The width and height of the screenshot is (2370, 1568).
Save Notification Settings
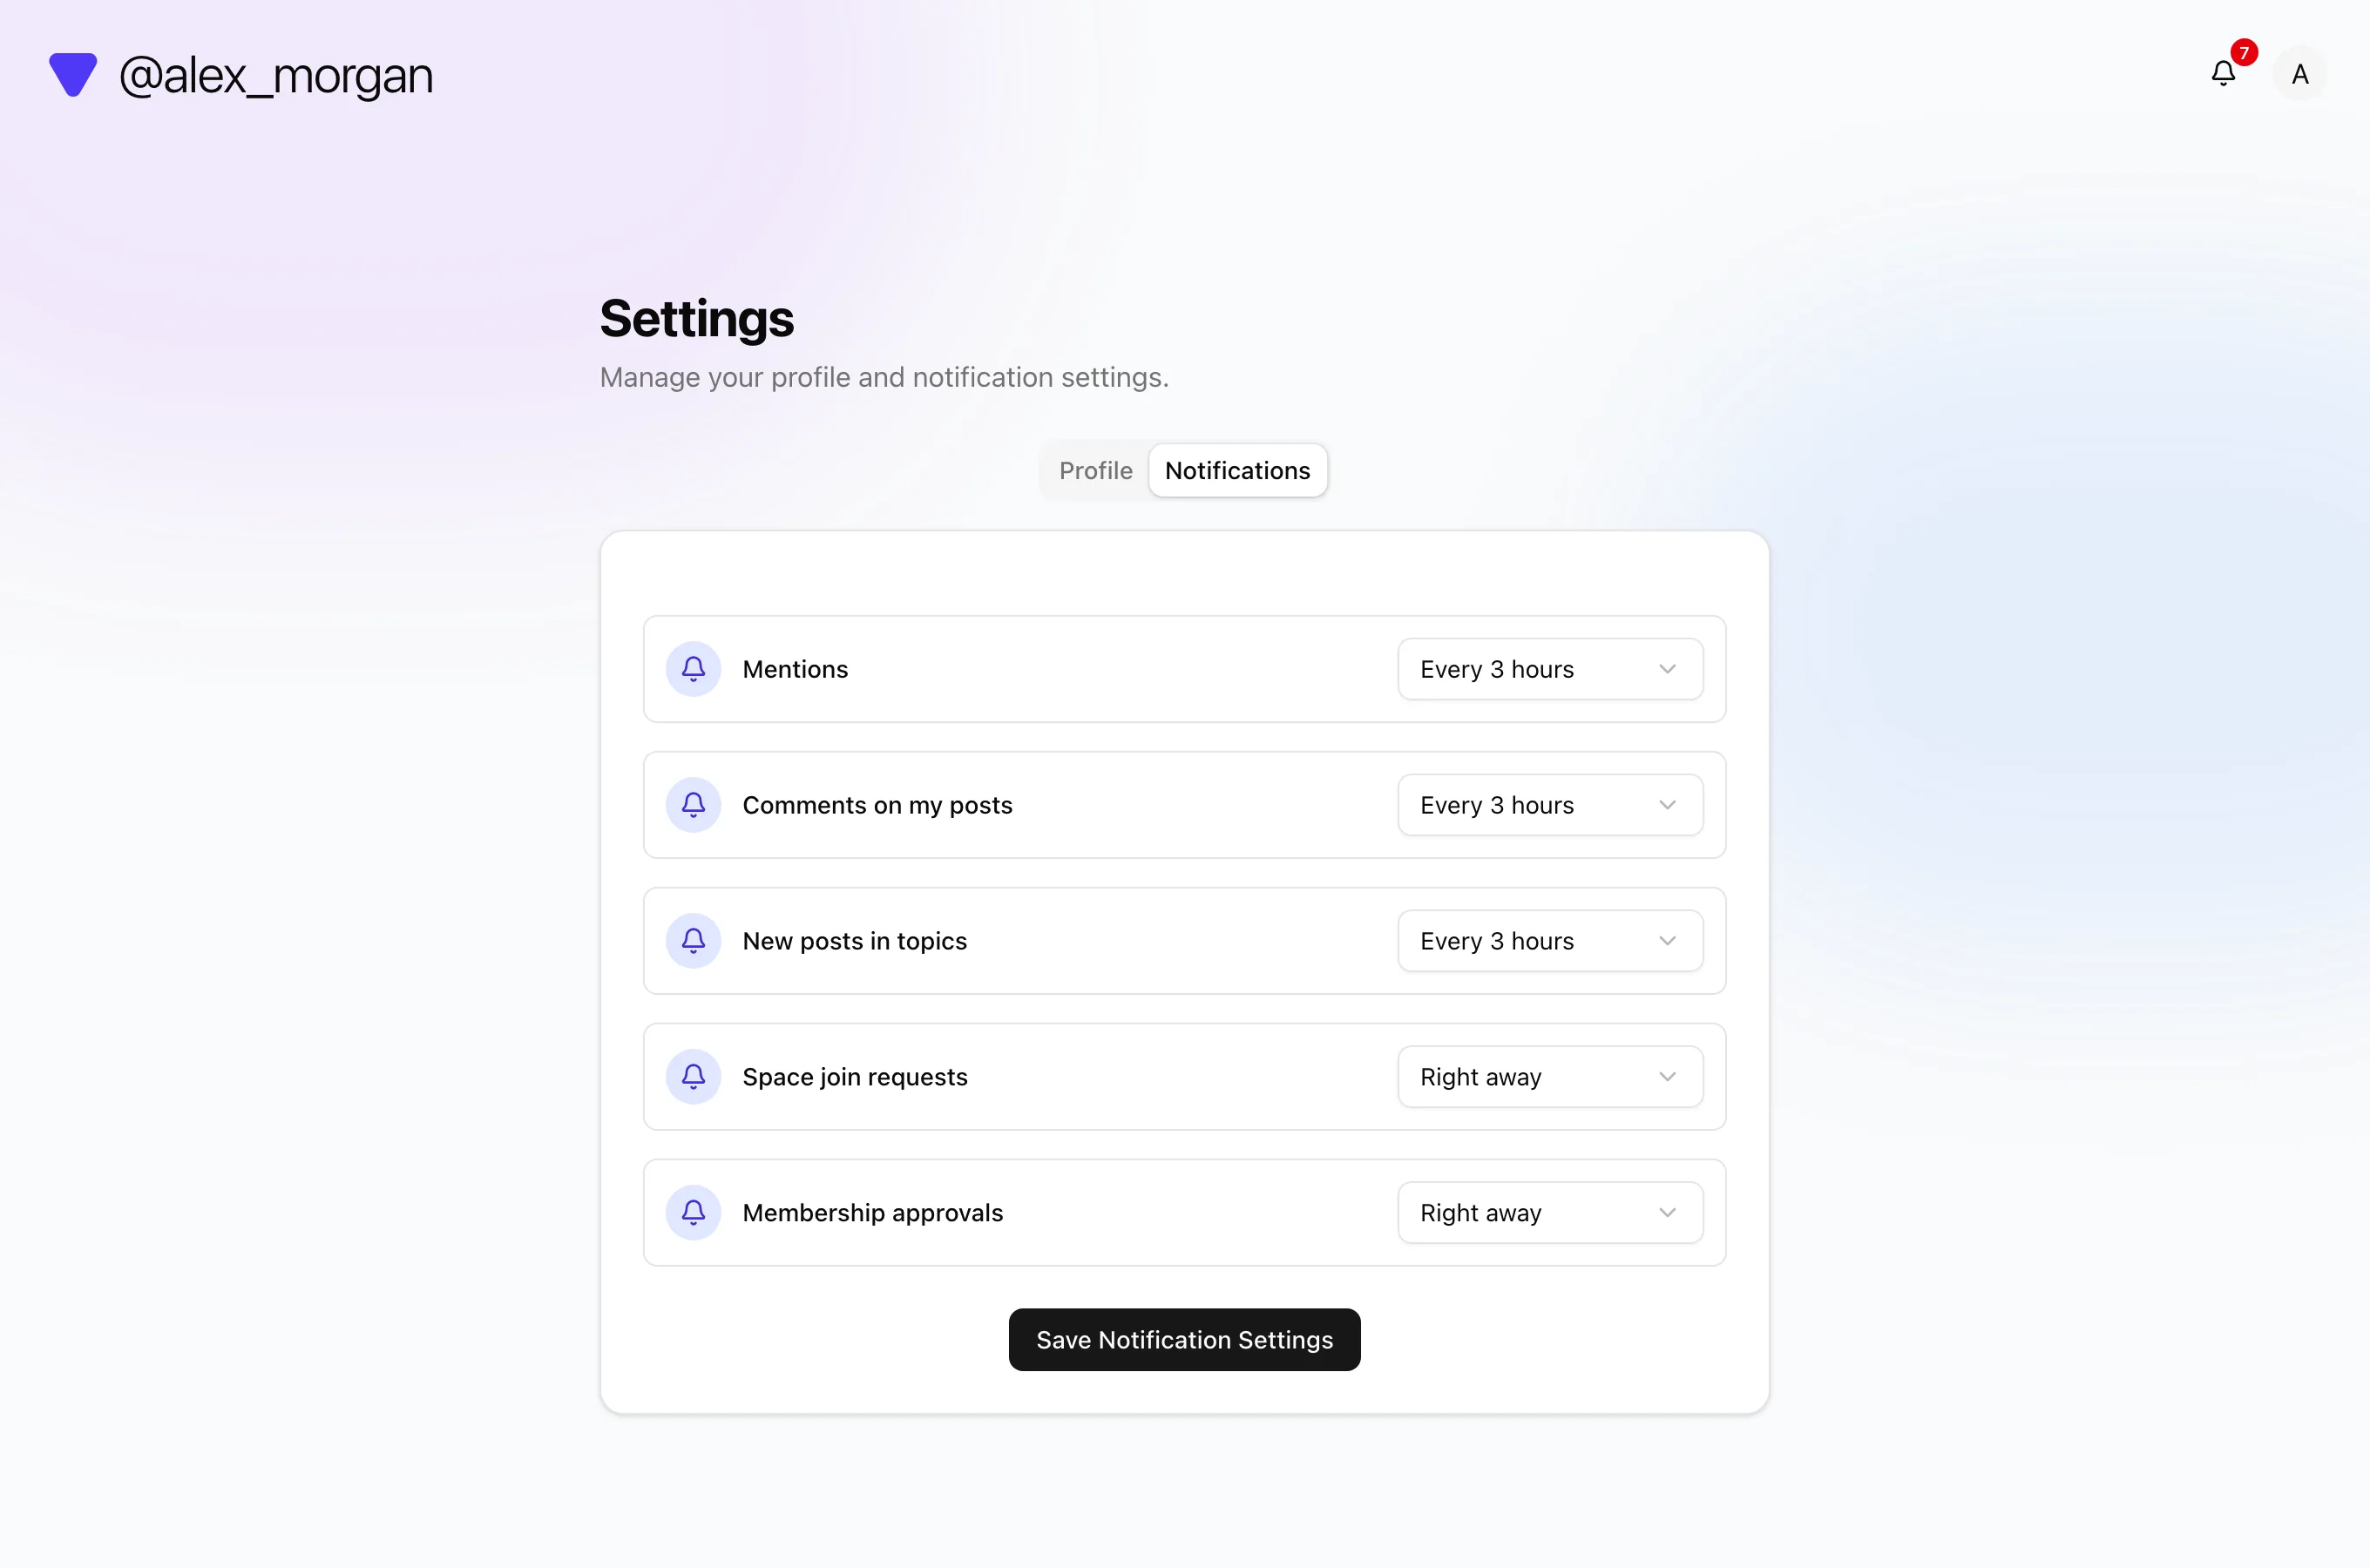click(1184, 1340)
